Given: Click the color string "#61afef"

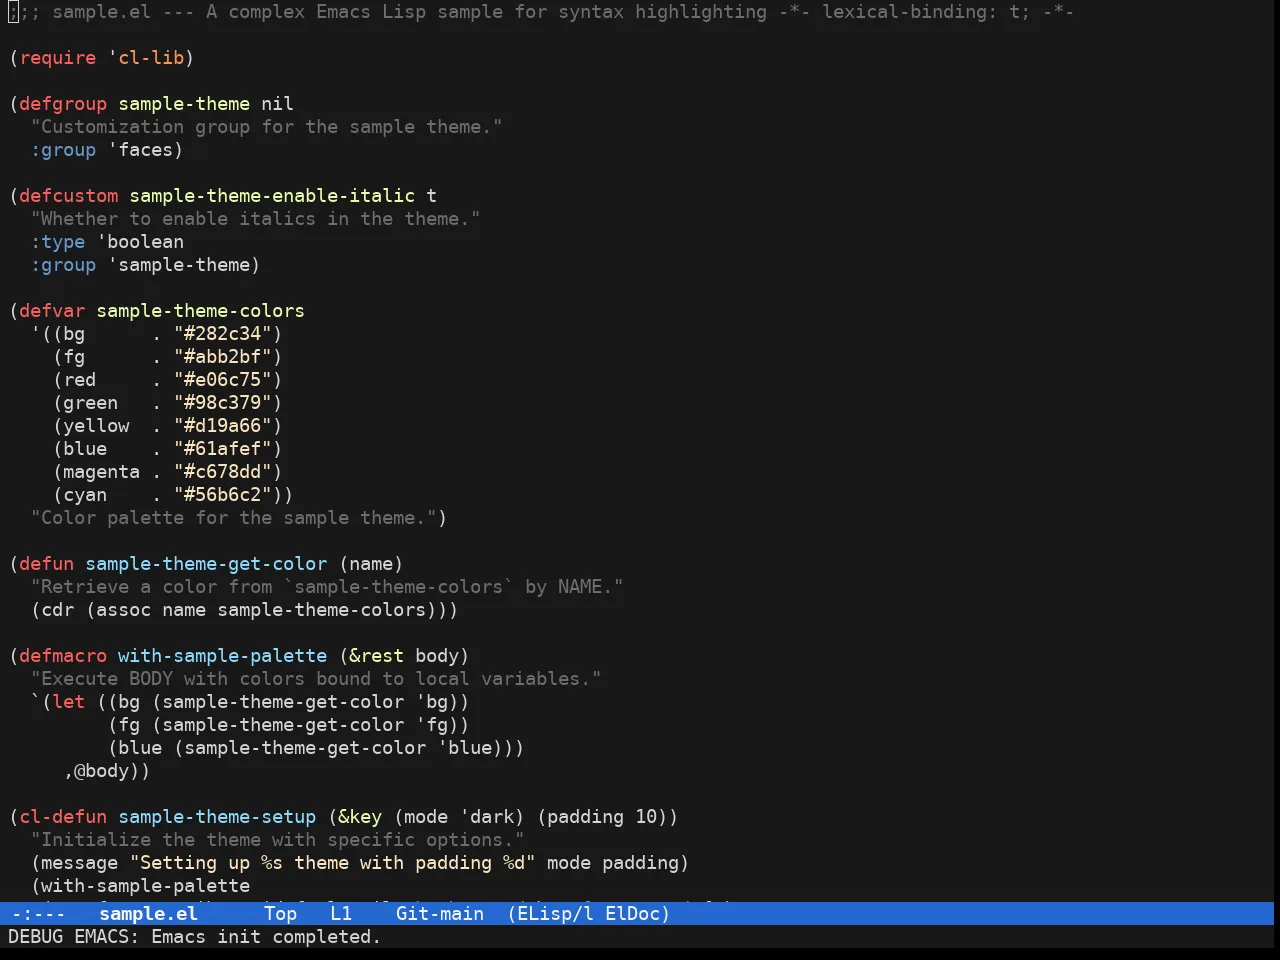Looking at the screenshot, I should 223,449.
